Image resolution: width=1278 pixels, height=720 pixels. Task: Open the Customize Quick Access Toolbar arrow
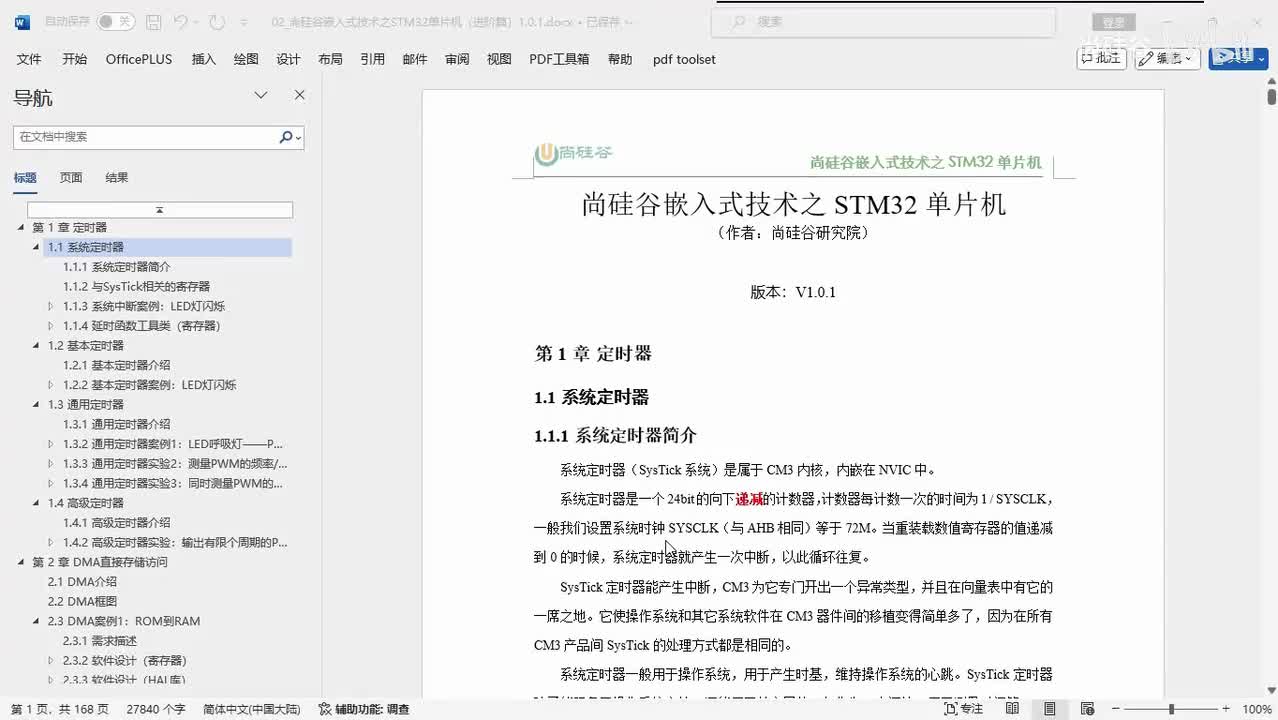[245, 21]
